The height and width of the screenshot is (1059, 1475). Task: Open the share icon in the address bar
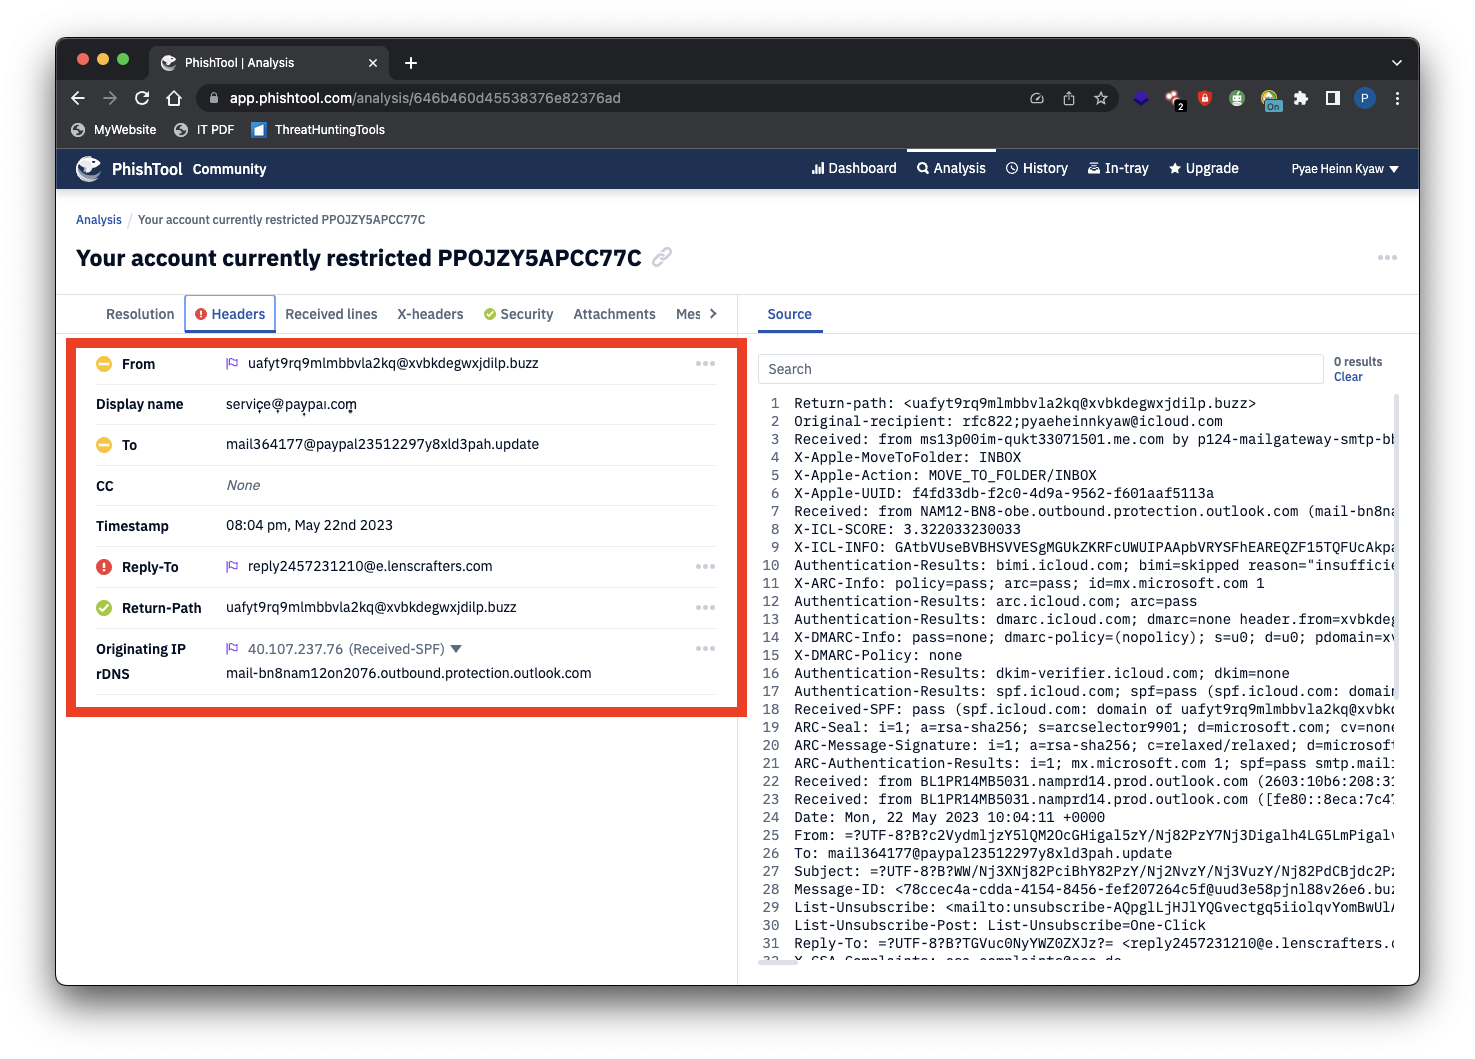[x=1069, y=98]
